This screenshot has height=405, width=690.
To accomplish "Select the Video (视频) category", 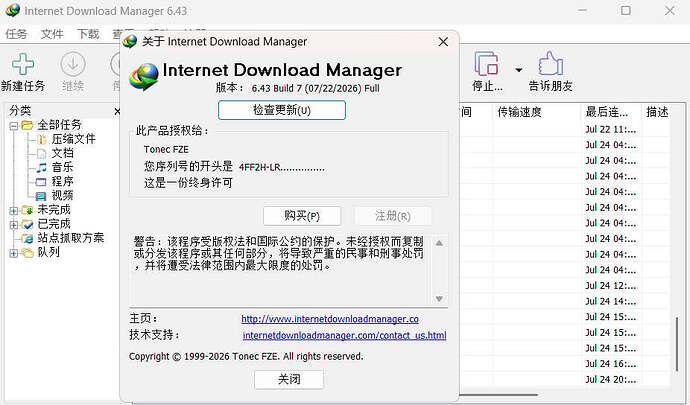I will click(62, 195).
